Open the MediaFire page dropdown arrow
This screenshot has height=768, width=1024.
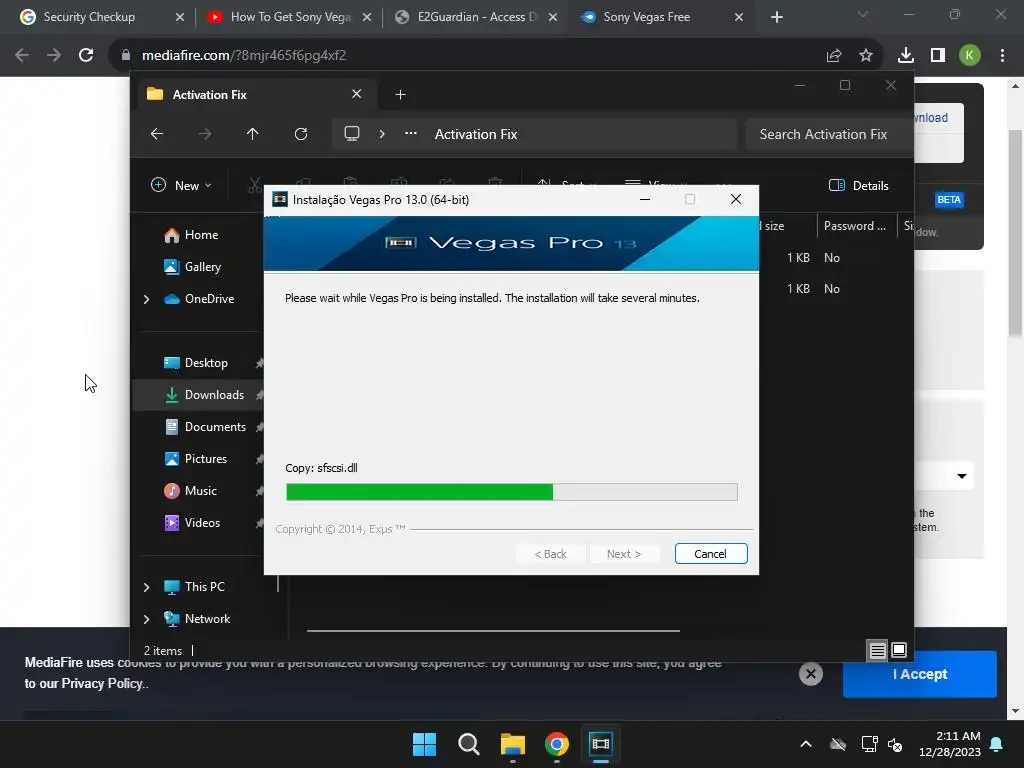(x=961, y=476)
